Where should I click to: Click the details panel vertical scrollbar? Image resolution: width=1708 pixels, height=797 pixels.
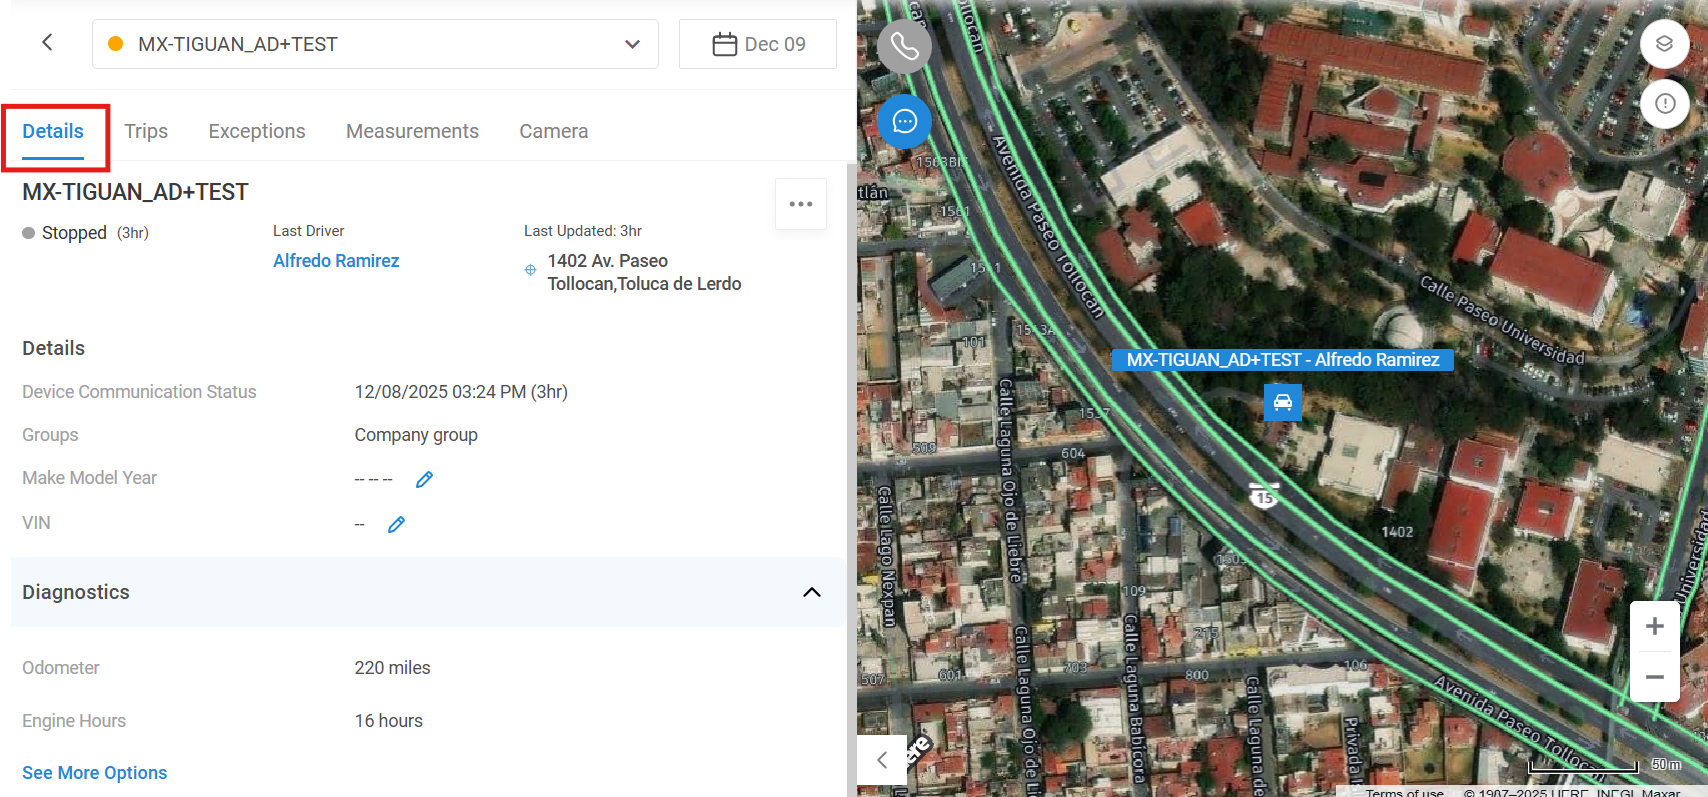click(x=851, y=478)
